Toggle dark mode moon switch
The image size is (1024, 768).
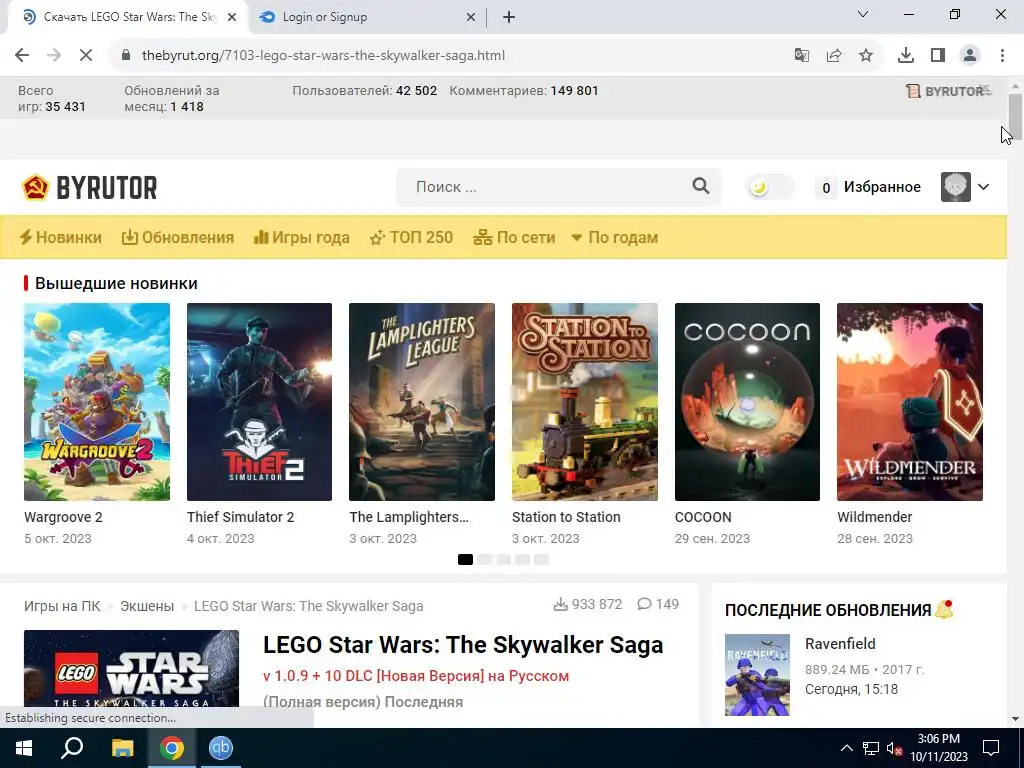coord(770,187)
